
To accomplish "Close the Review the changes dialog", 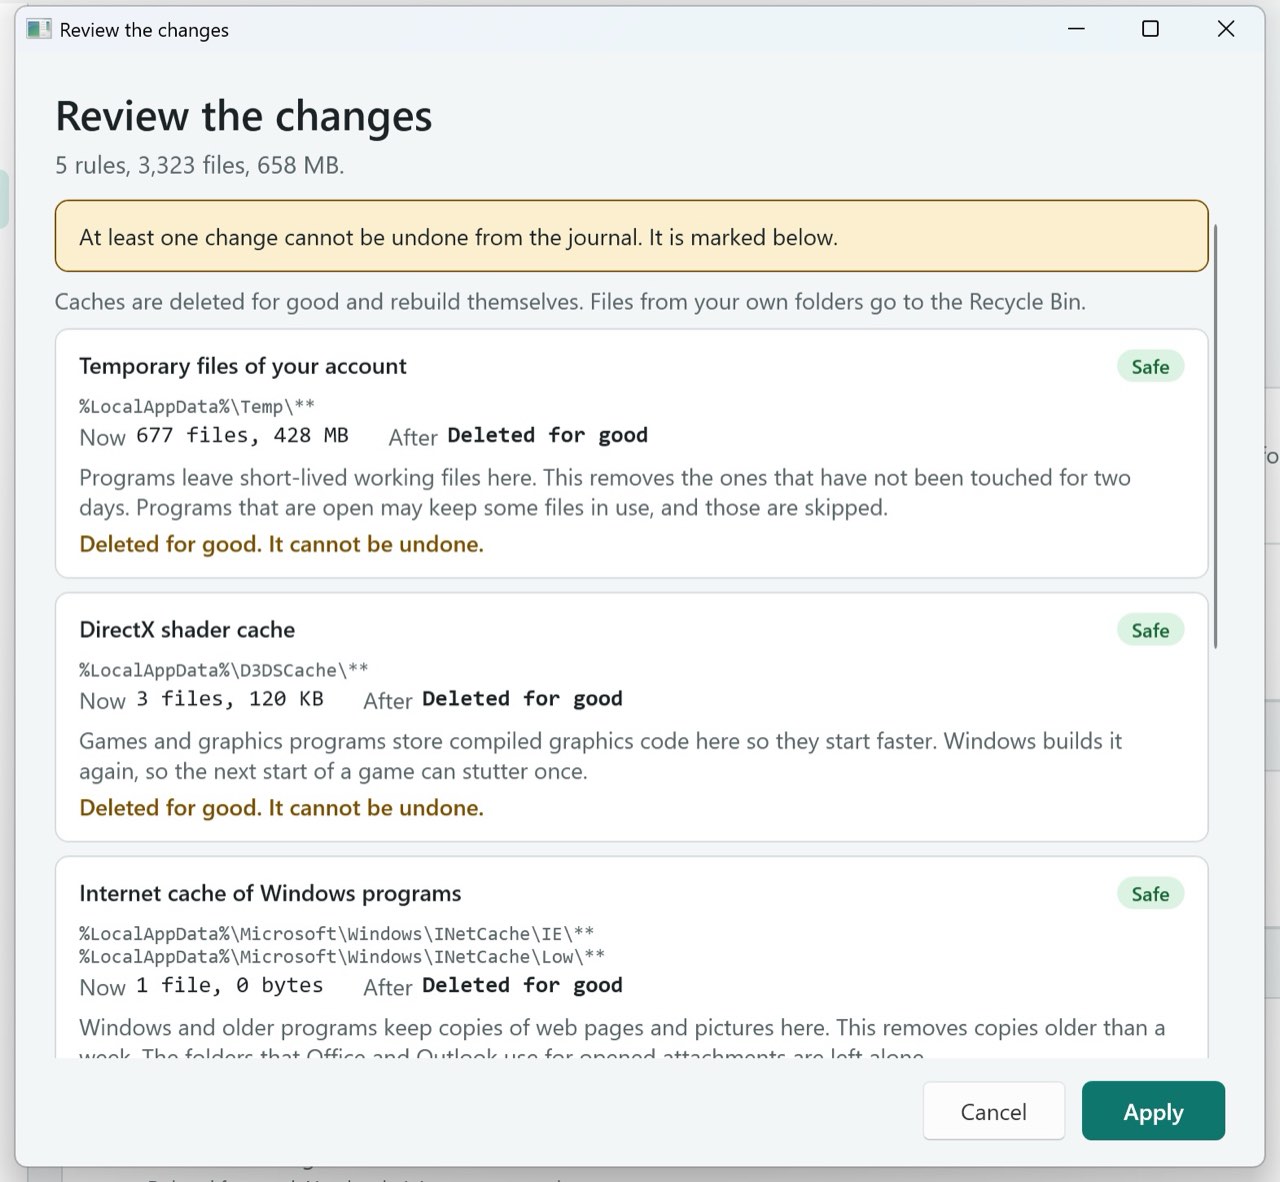I will click(1226, 29).
